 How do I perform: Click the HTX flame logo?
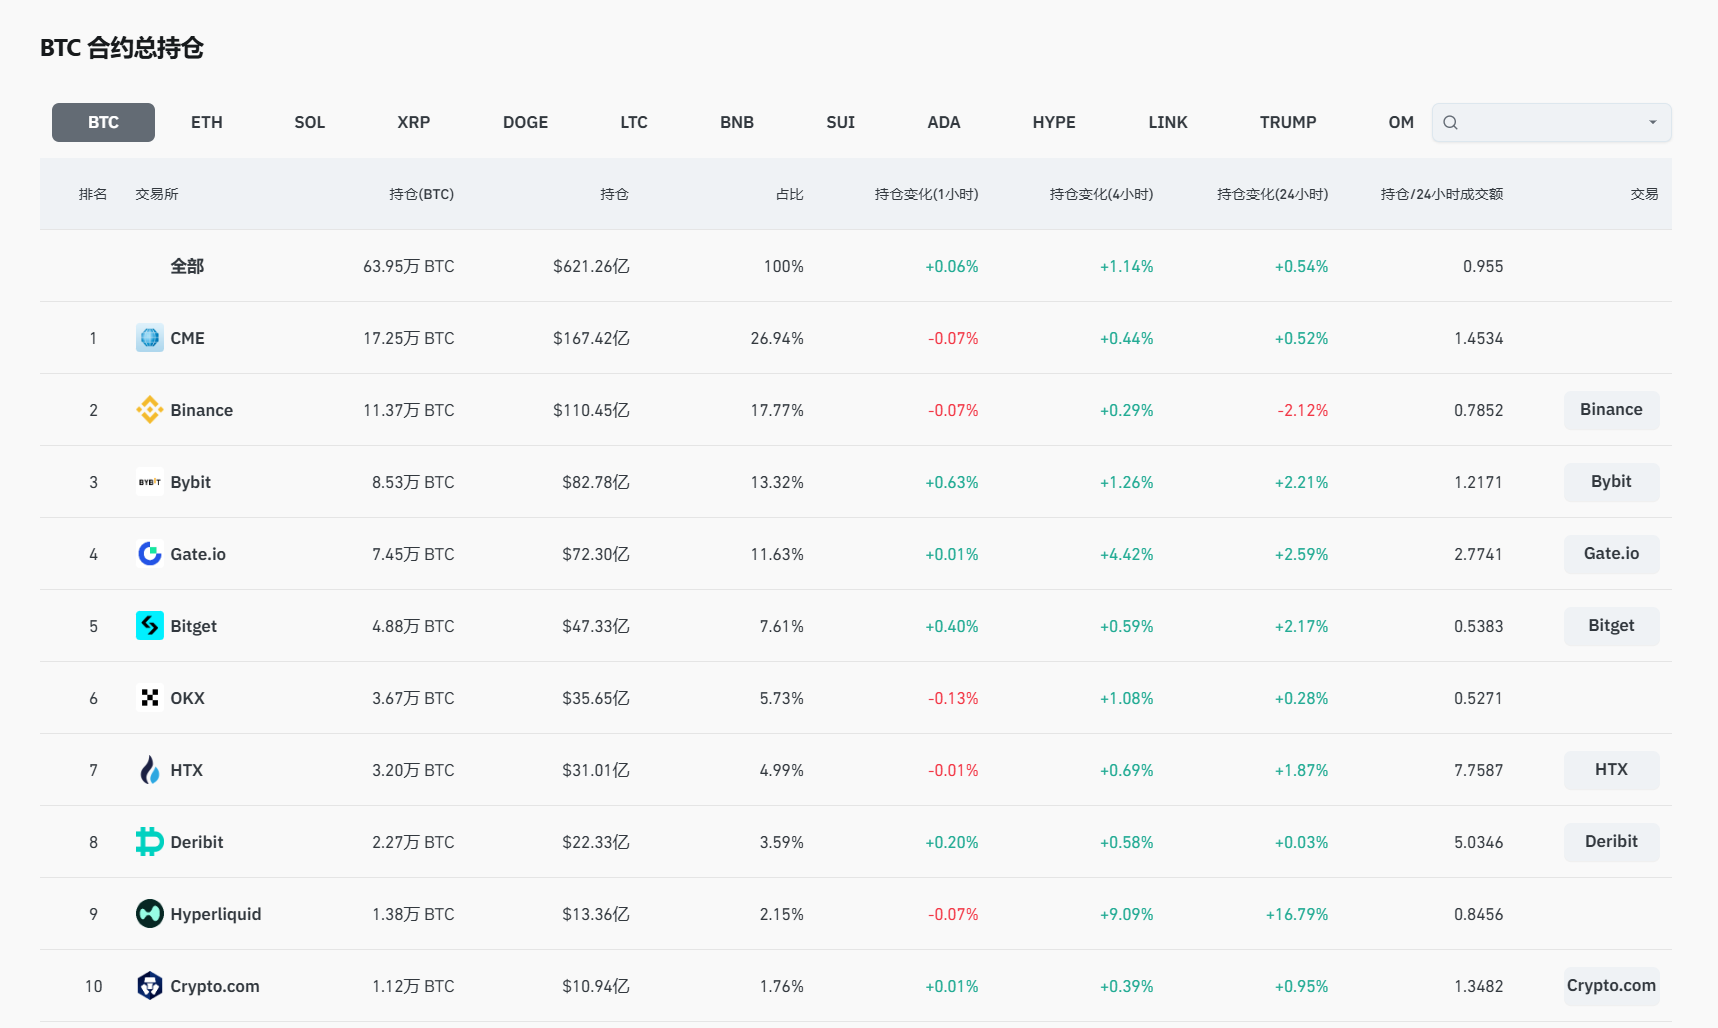(149, 770)
